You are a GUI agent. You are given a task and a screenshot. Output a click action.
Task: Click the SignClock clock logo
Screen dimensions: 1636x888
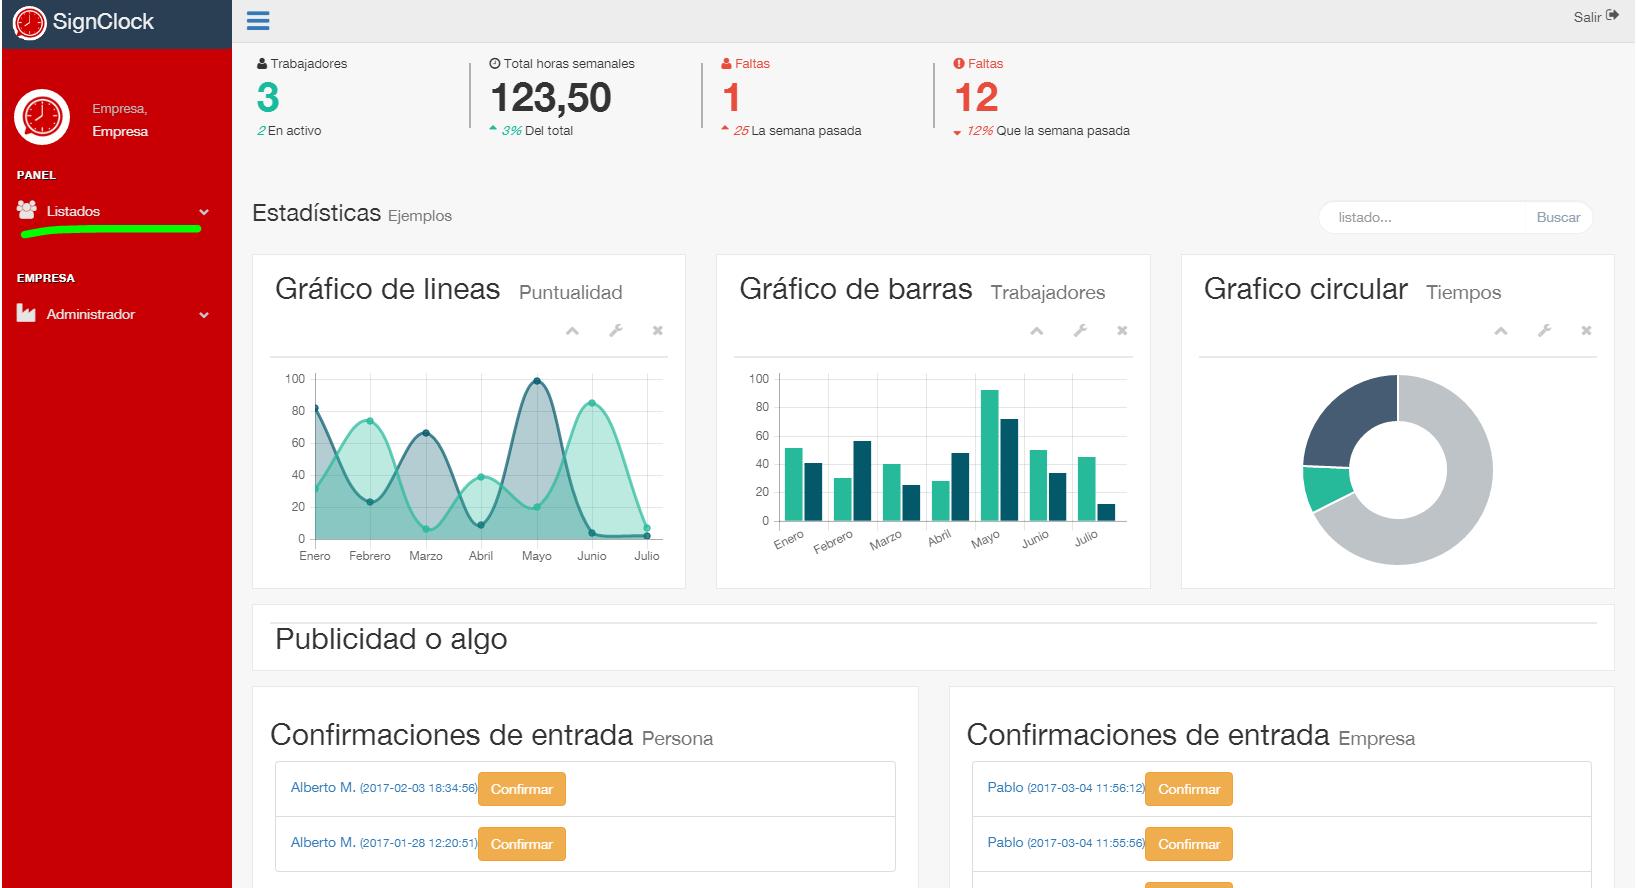pos(30,22)
